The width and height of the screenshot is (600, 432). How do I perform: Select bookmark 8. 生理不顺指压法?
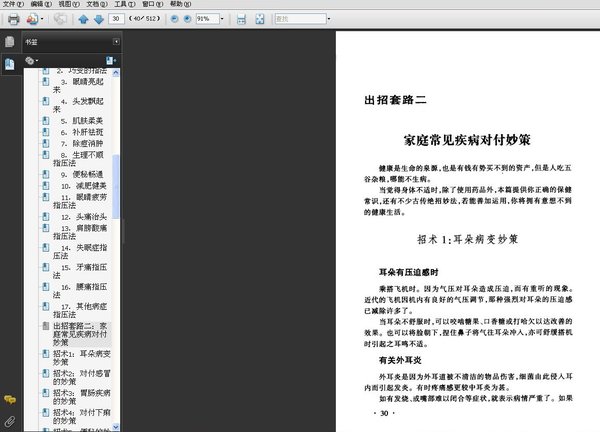click(x=78, y=159)
